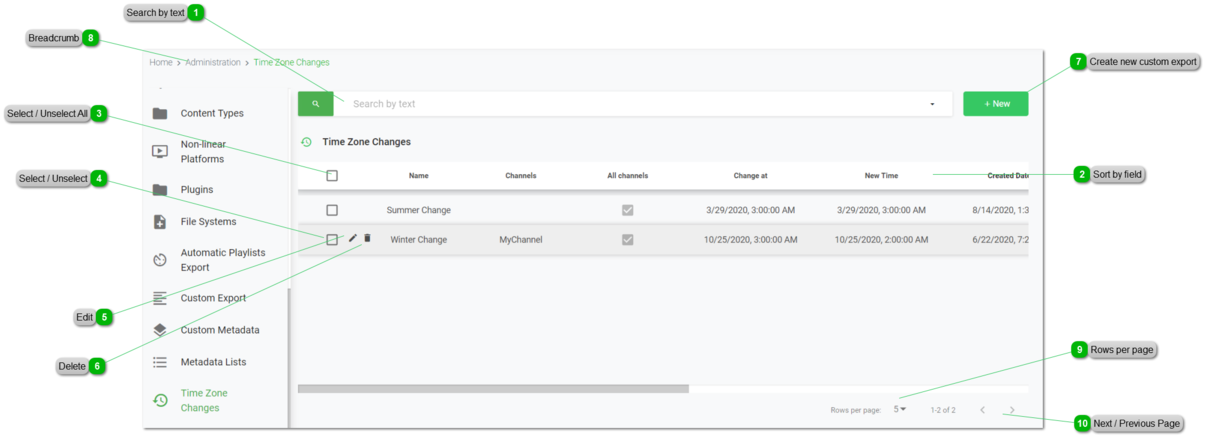
Task: Click in the Search by text field
Action: [x=630, y=104]
